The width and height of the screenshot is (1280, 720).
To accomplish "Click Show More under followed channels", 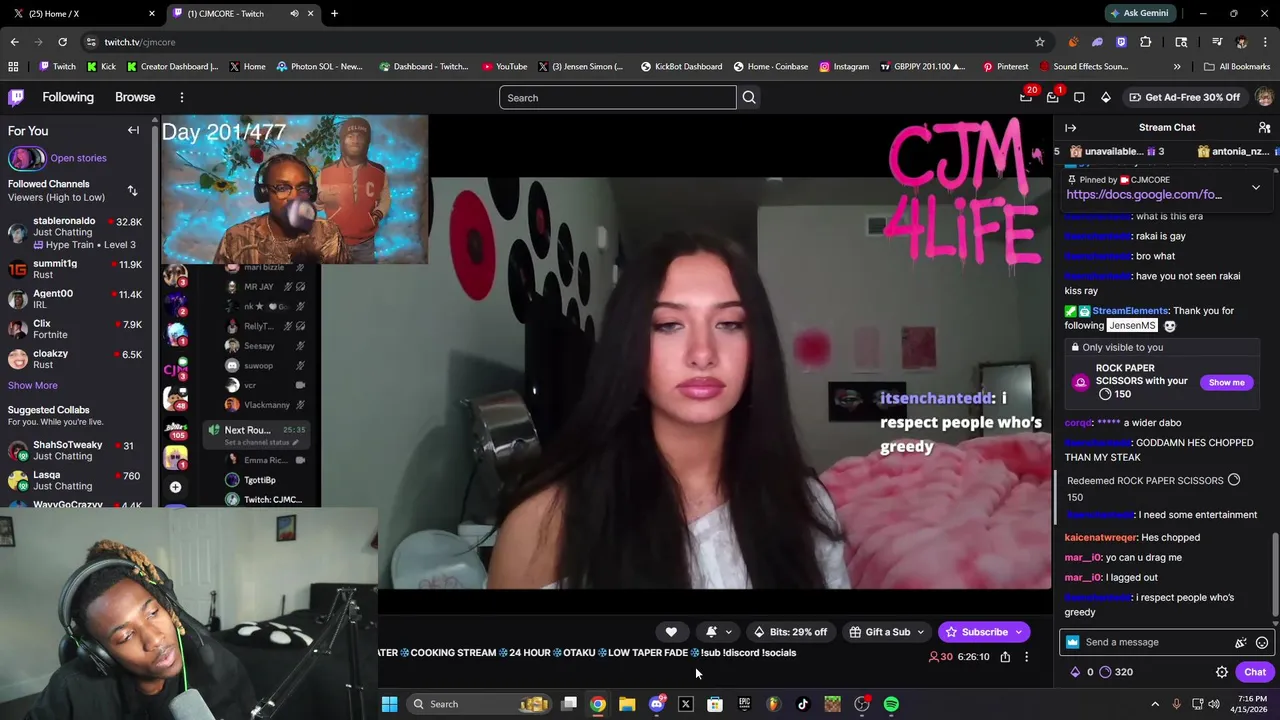I will 33,385.
